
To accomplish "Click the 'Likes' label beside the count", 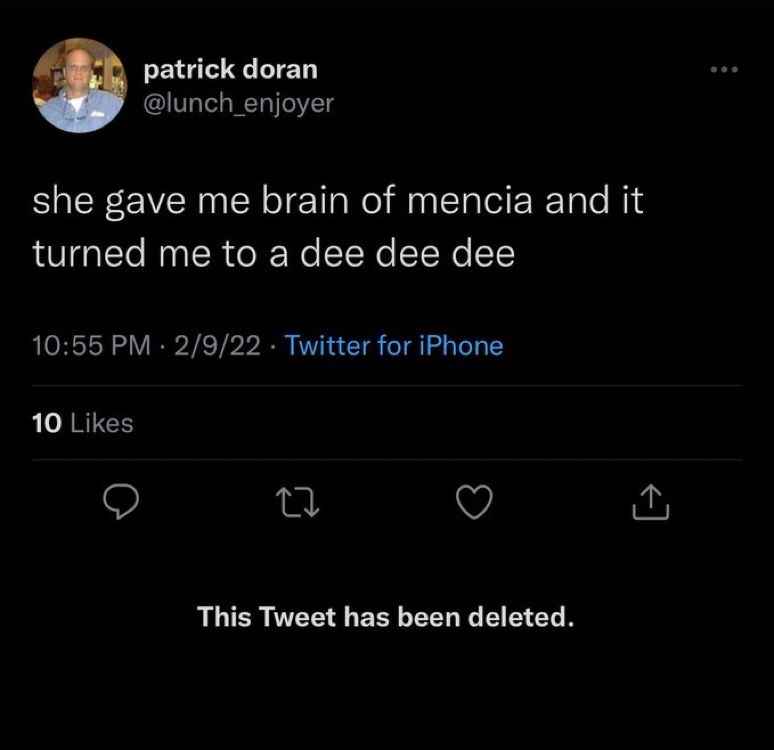I will (x=102, y=423).
